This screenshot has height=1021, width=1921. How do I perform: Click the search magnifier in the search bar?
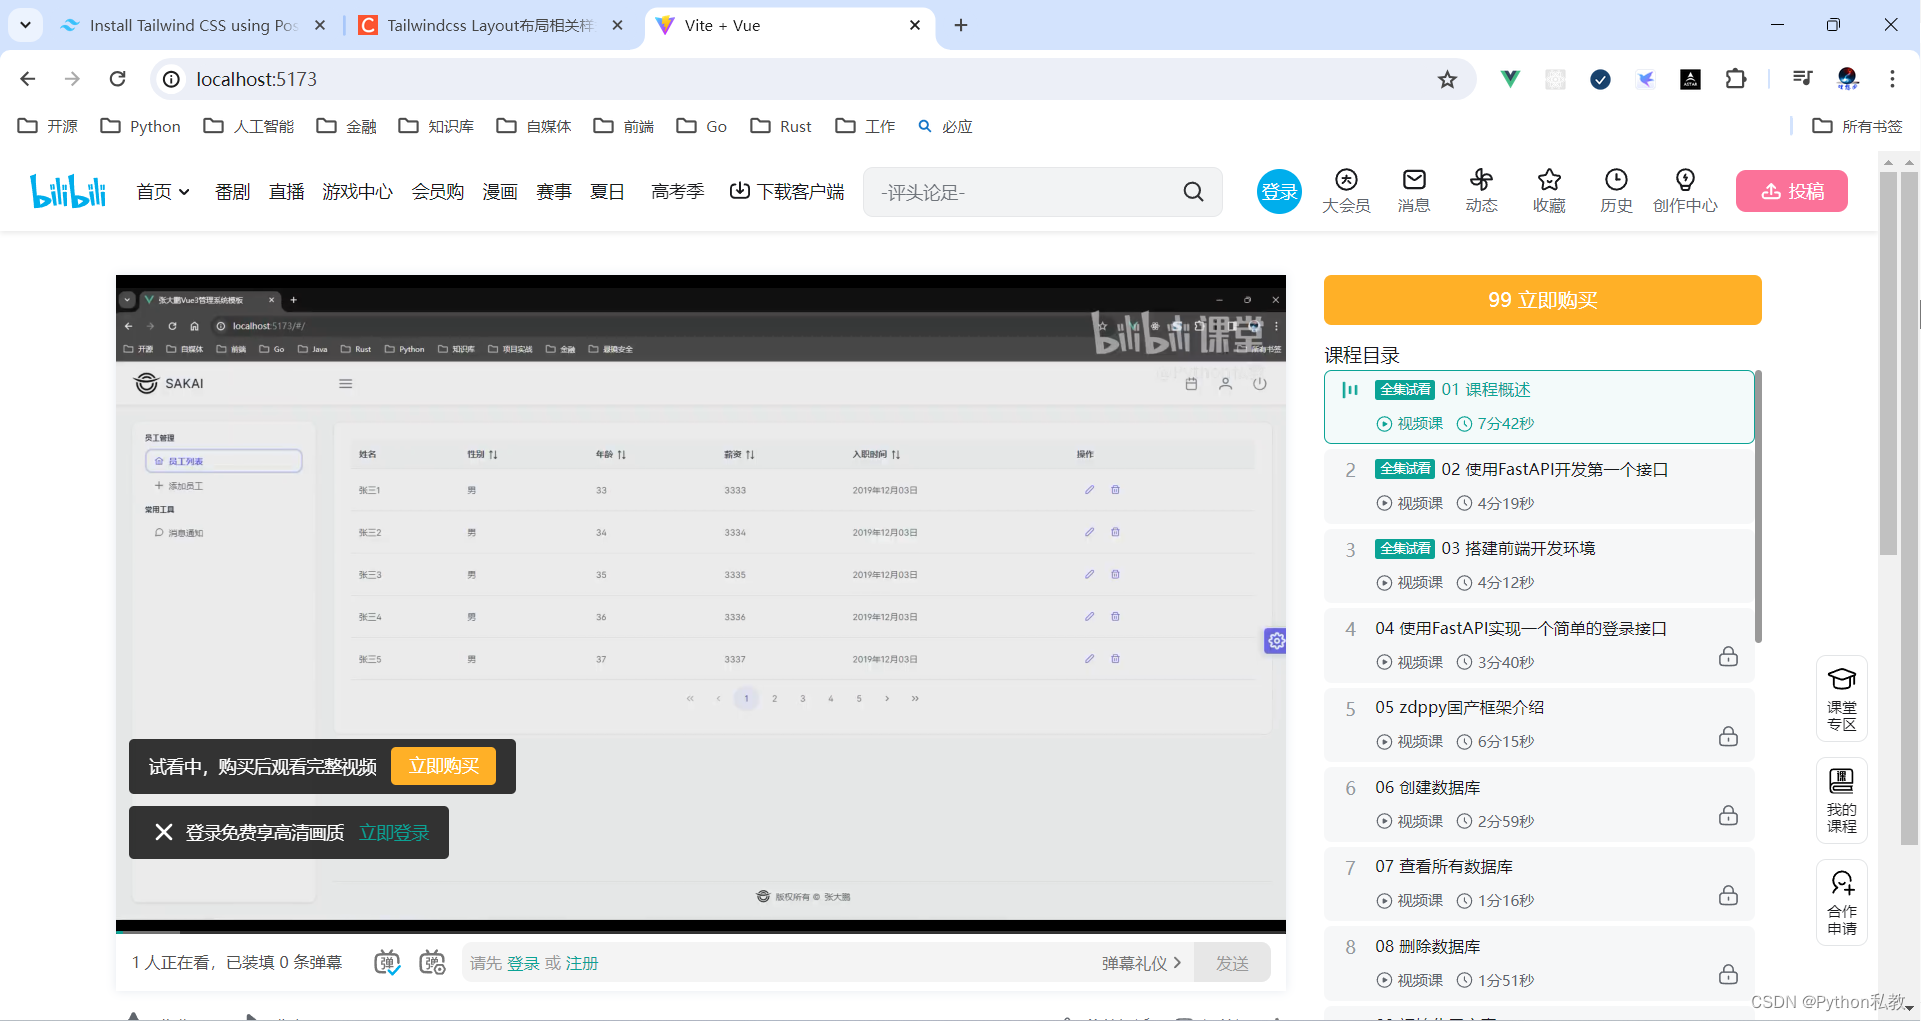tap(1193, 191)
